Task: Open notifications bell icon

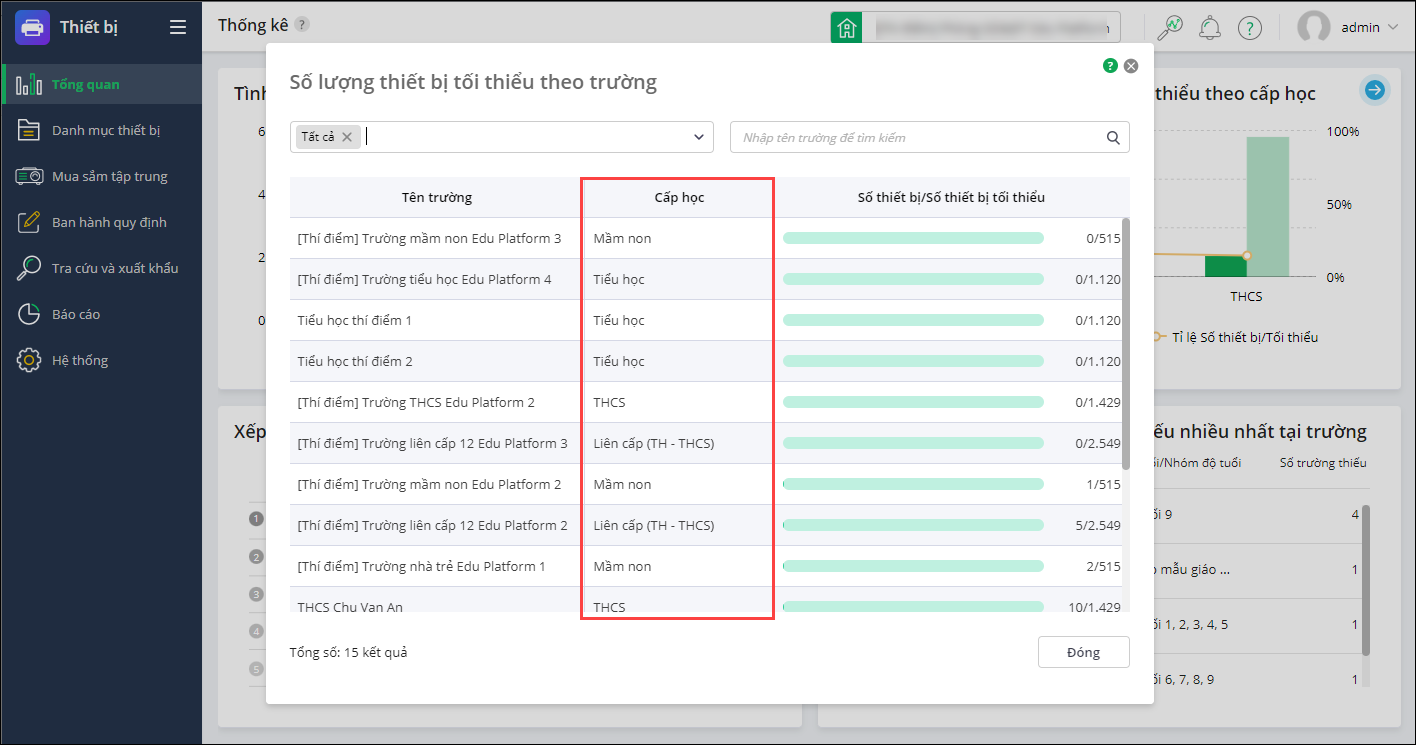Action: point(1210,28)
